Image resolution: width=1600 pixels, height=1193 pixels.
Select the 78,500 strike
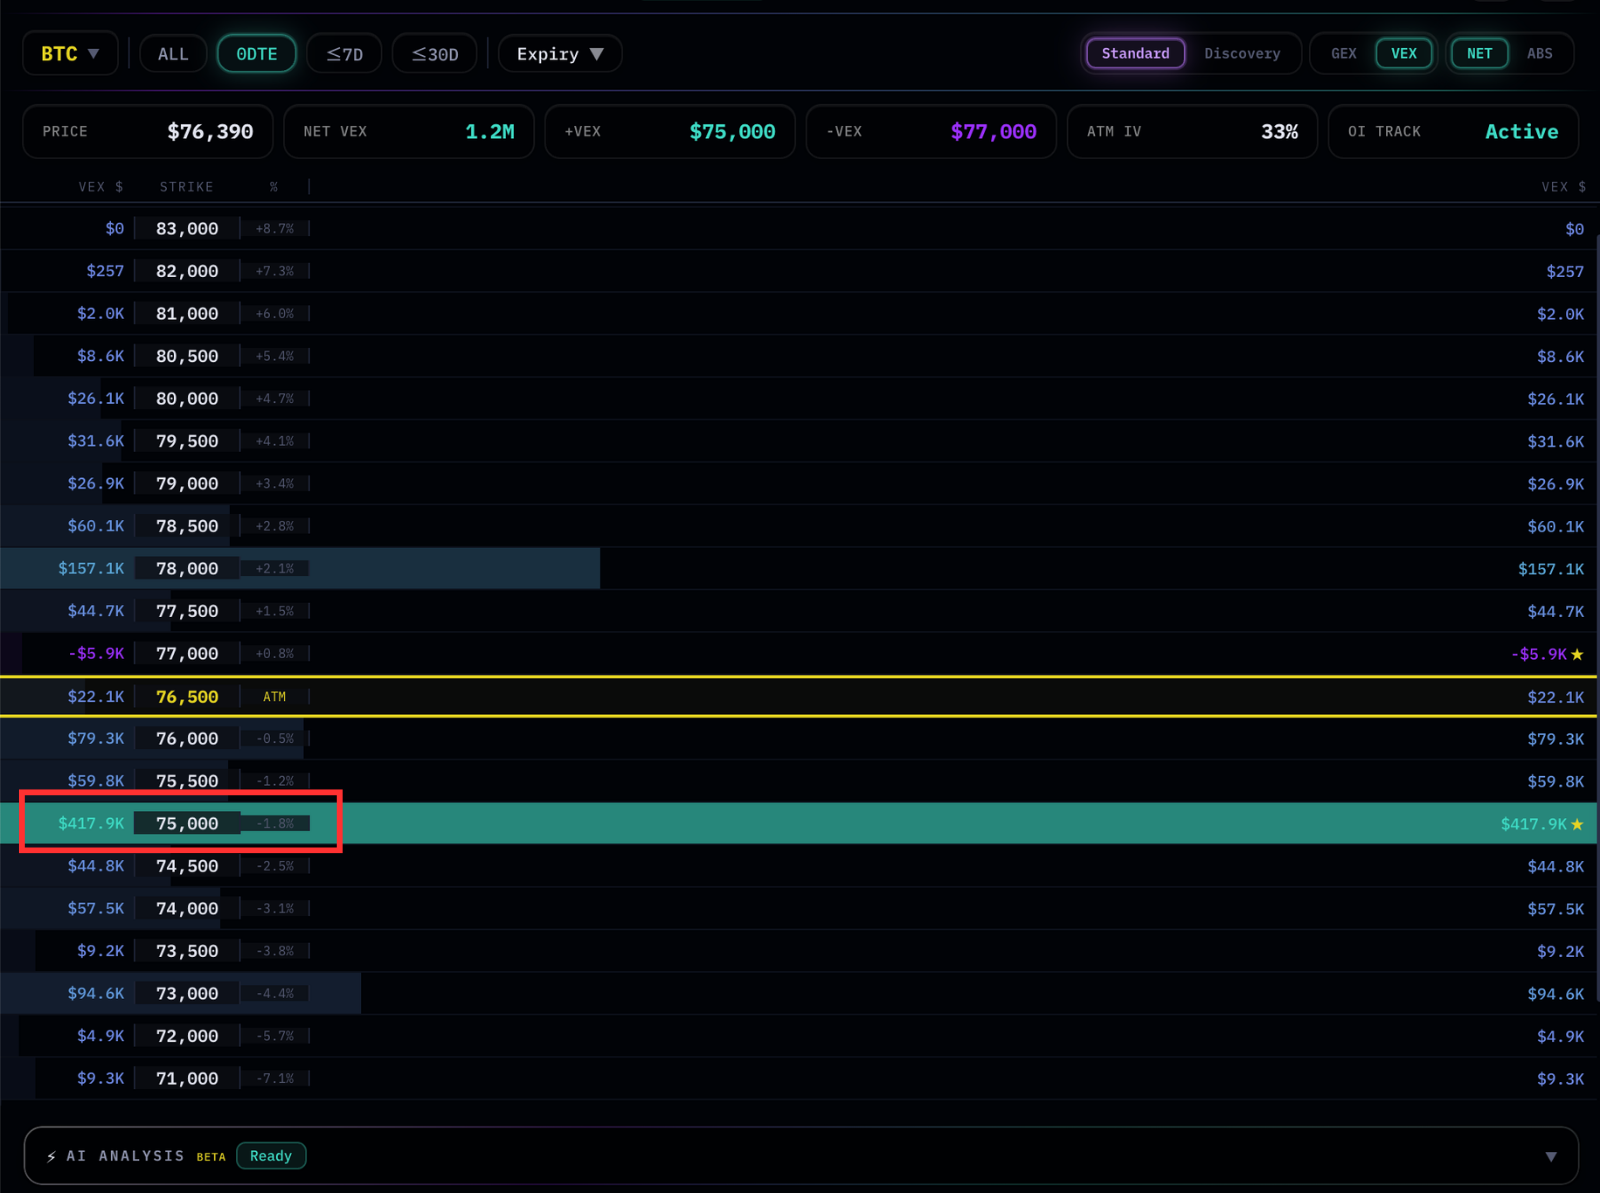187,526
